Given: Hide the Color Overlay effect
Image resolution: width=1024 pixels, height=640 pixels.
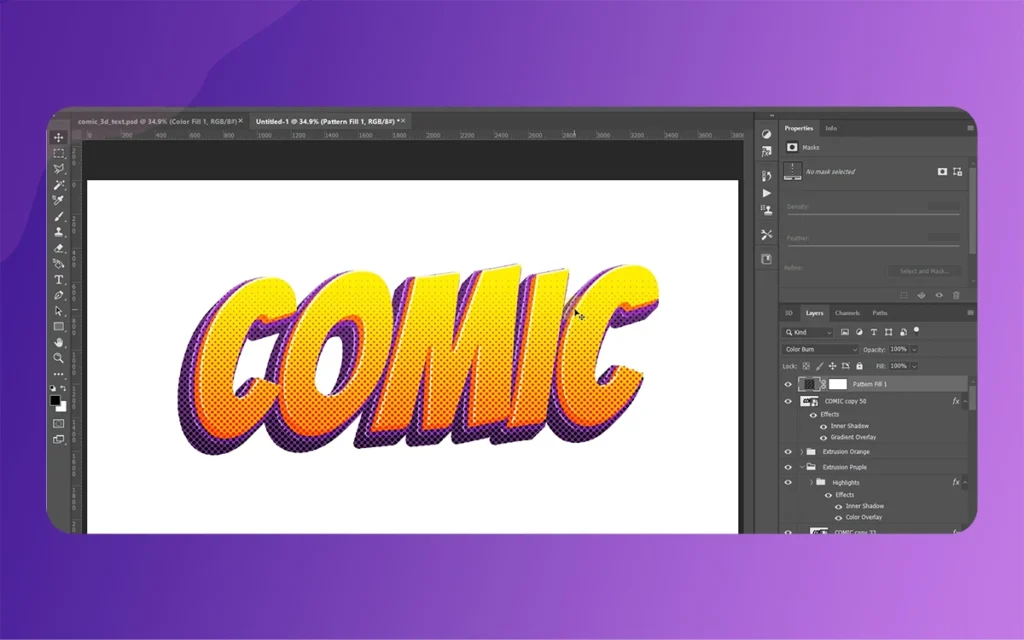Looking at the screenshot, I should pos(839,518).
